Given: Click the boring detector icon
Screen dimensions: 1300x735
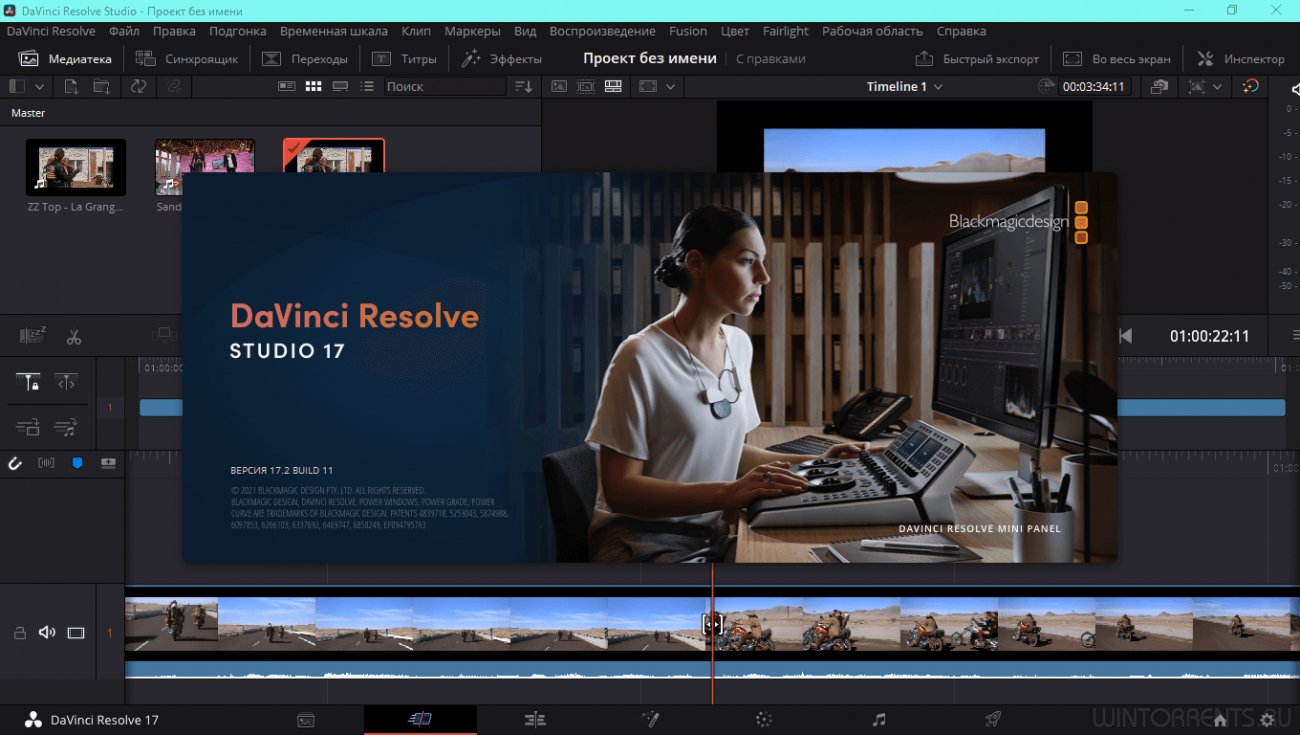Looking at the screenshot, I should click(32, 336).
